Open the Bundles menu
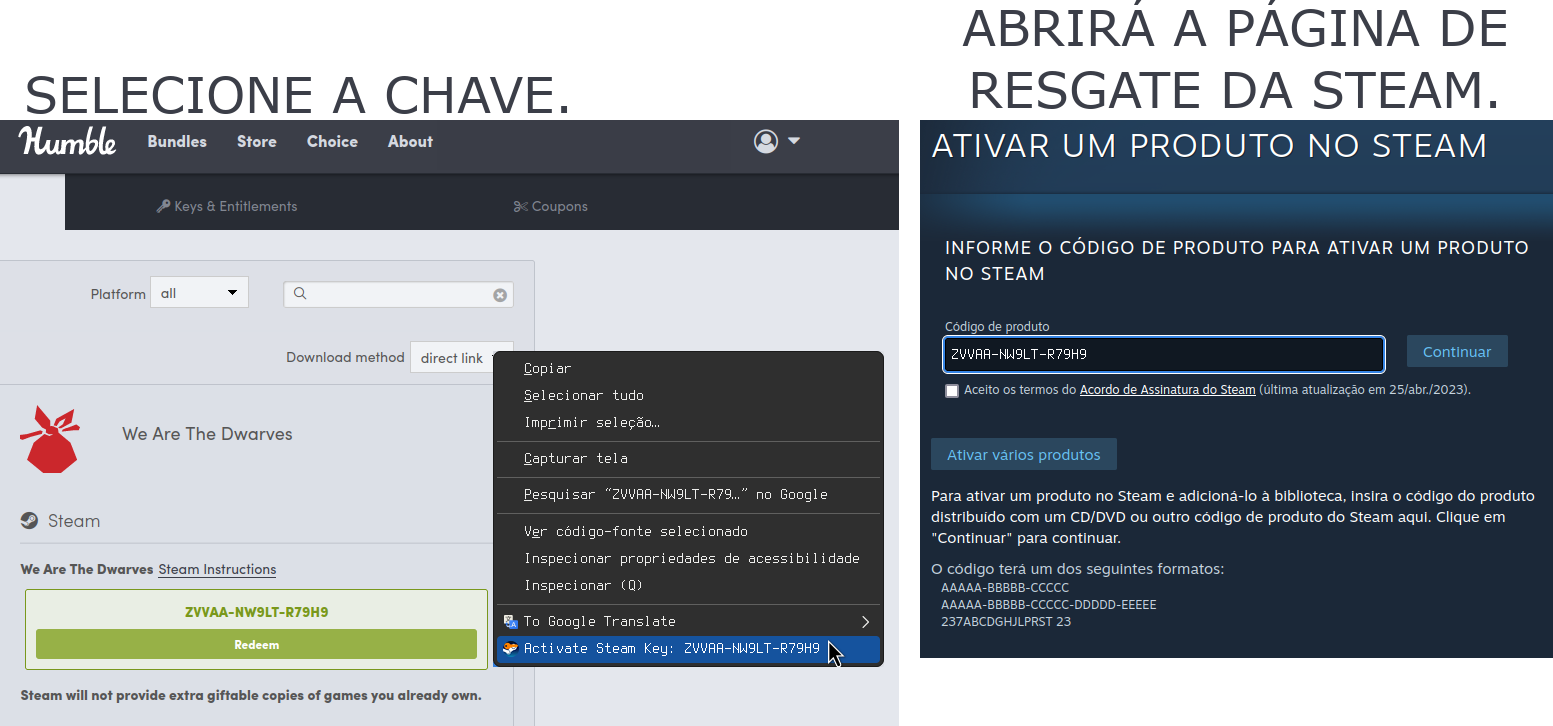This screenshot has width=1553, height=726. click(177, 141)
